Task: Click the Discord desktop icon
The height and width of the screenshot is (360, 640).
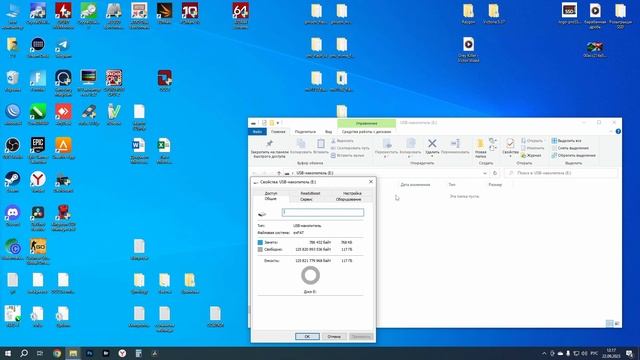Action: 13,216
